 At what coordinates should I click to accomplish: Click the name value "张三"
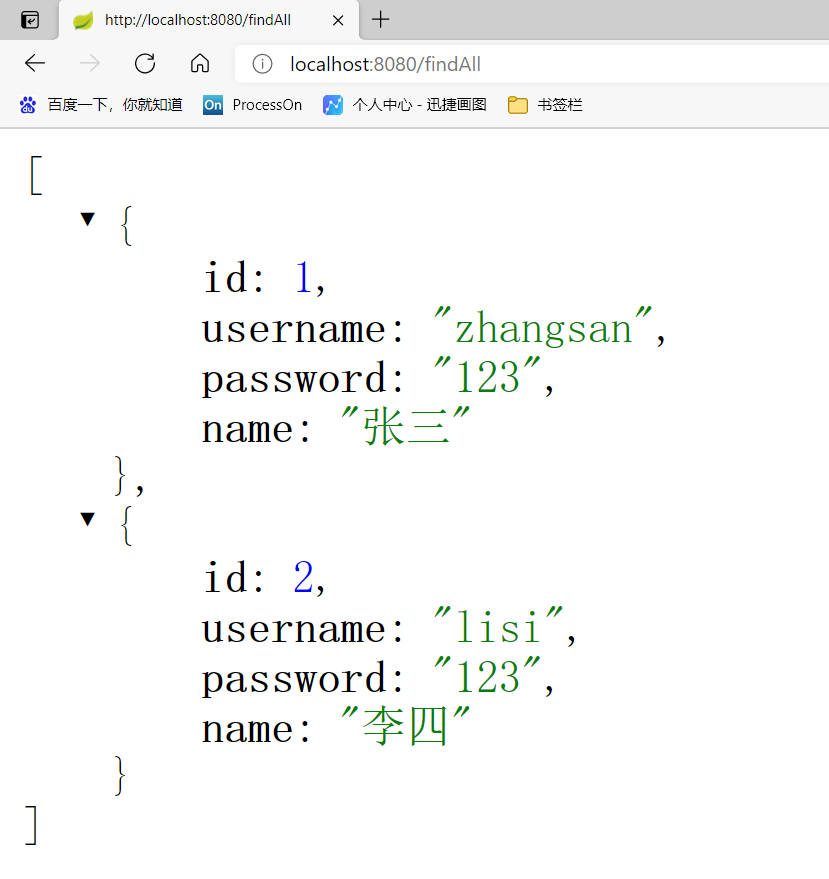click(x=405, y=428)
